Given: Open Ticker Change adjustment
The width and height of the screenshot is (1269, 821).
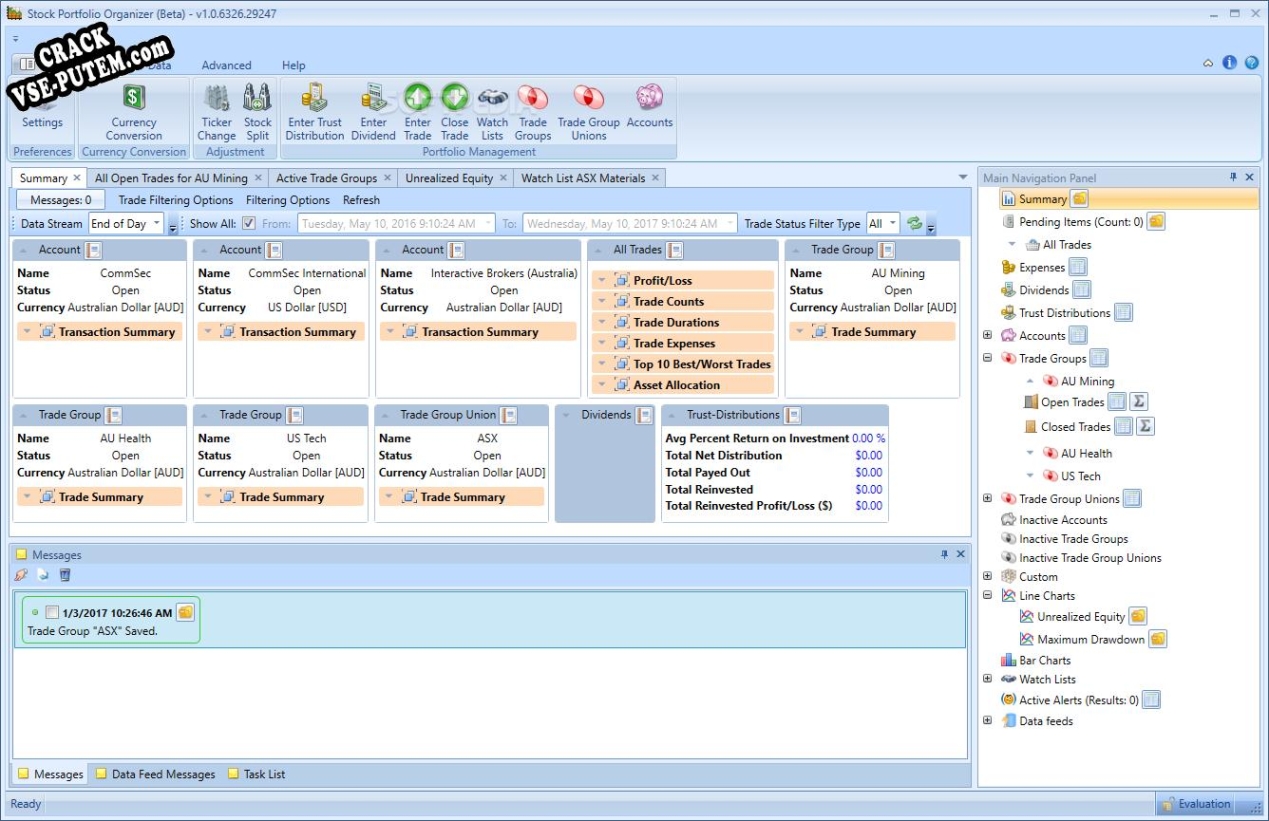Looking at the screenshot, I should (x=216, y=111).
